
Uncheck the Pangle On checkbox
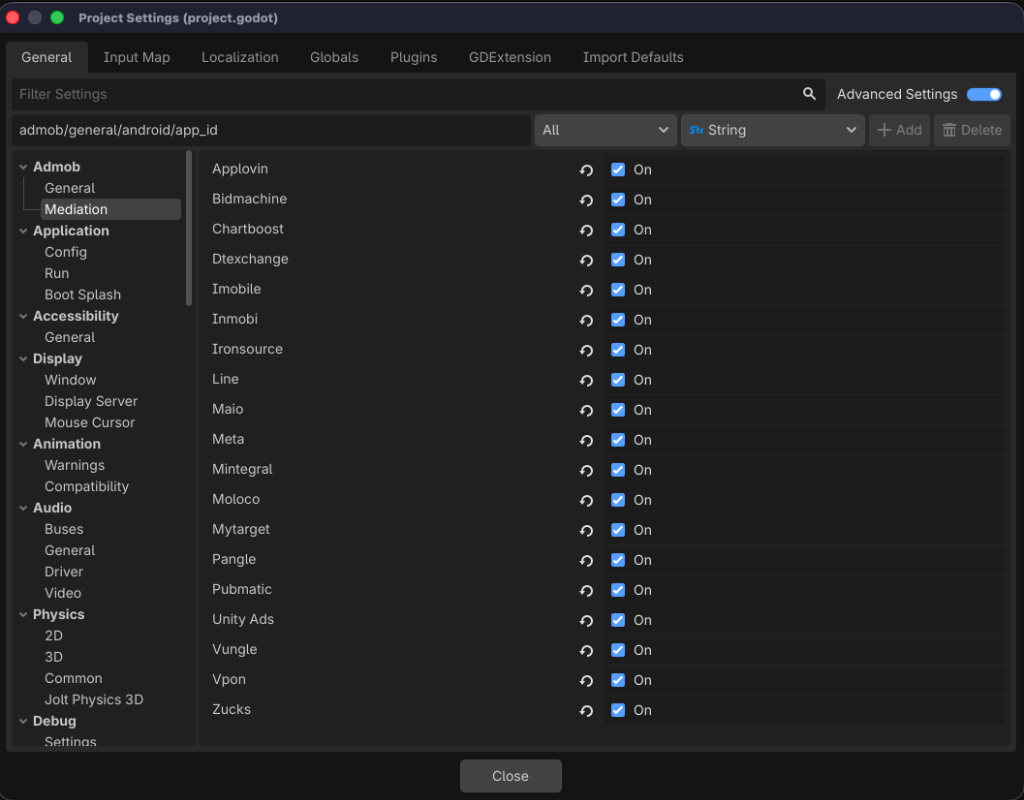click(618, 560)
